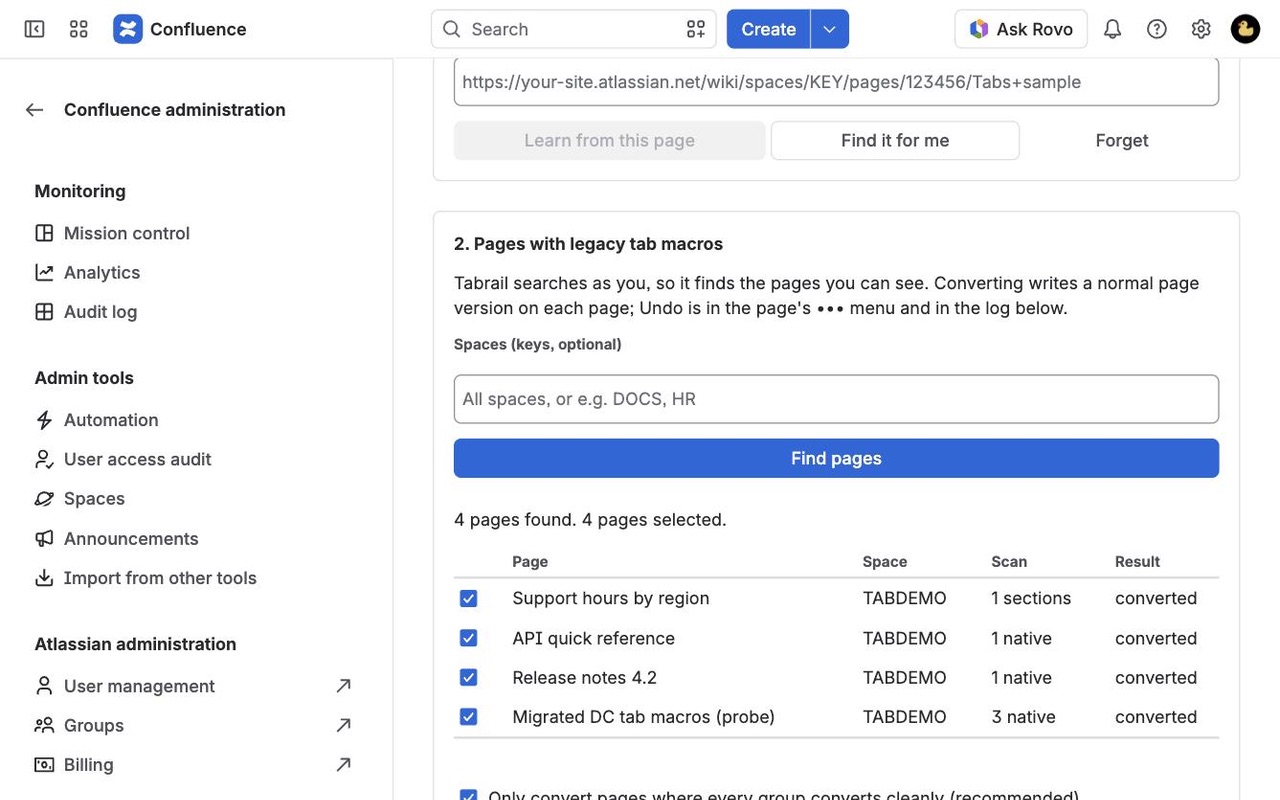Expand the Create button dropdown arrow
This screenshot has height=800, width=1280.
tap(829, 29)
